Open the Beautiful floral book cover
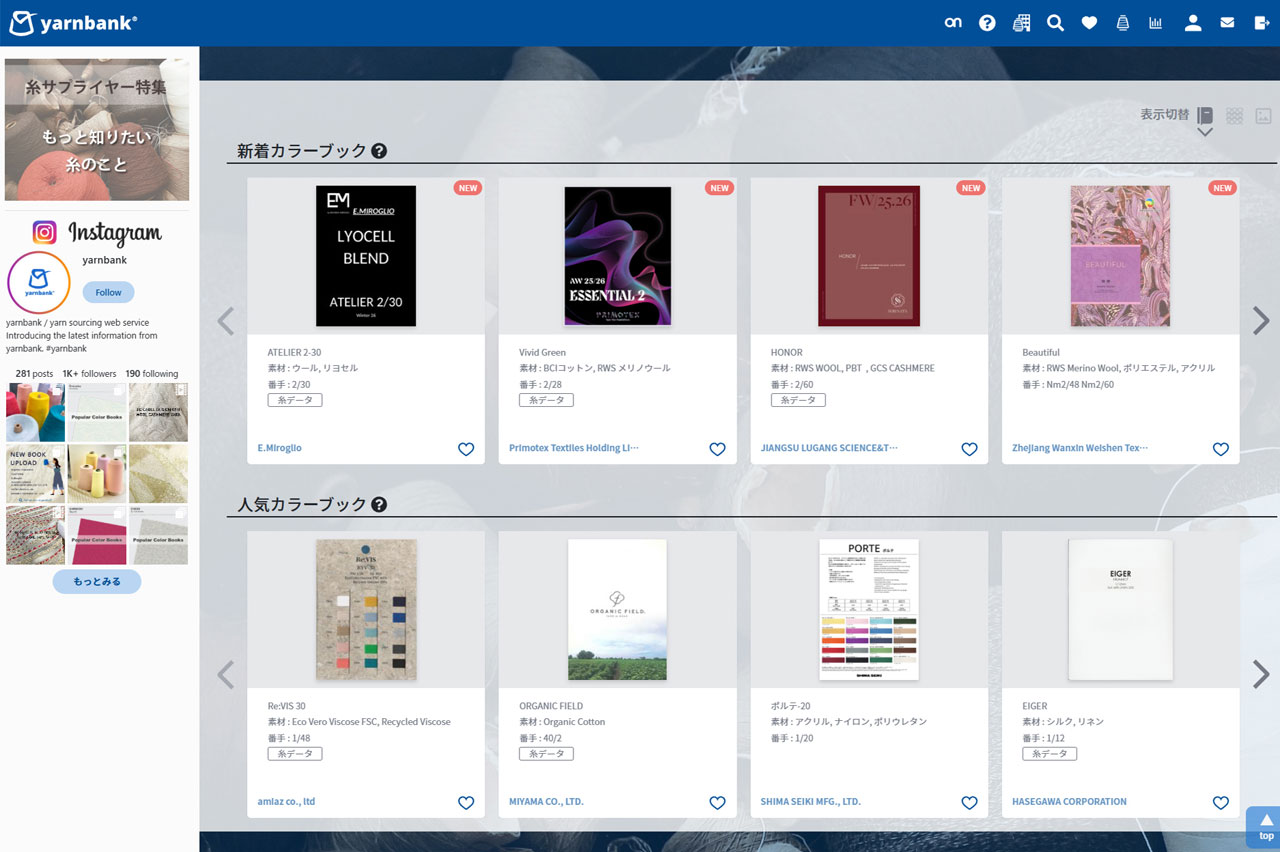The height and width of the screenshot is (852, 1280). [x=1120, y=256]
